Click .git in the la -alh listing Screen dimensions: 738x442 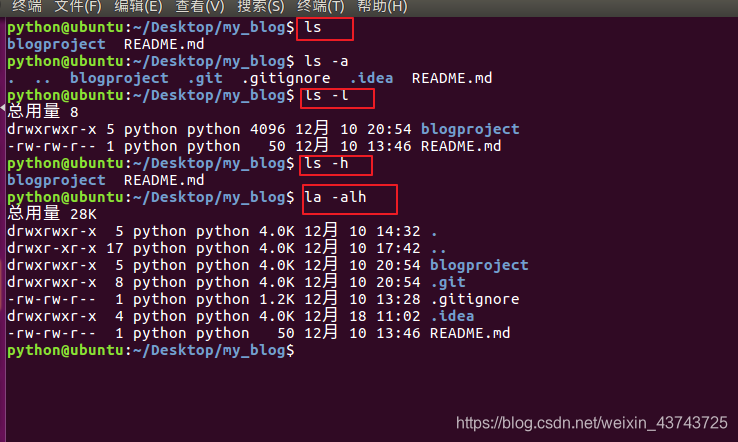pyautogui.click(x=448, y=282)
